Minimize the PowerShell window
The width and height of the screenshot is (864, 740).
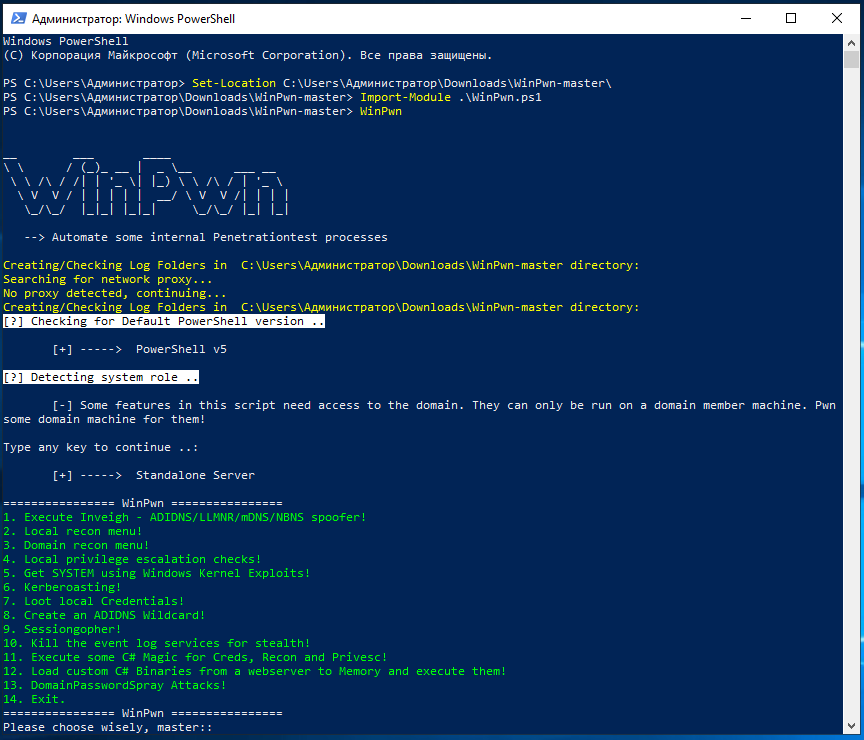tap(746, 18)
